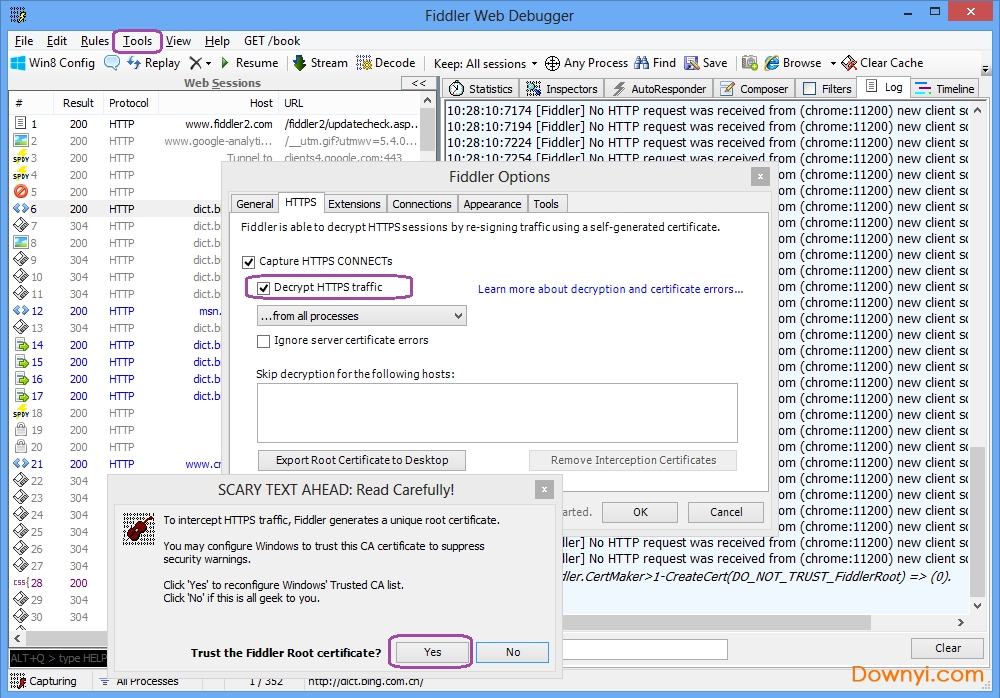Switch to the Connections tab
The height and width of the screenshot is (698, 1000).
coord(421,204)
